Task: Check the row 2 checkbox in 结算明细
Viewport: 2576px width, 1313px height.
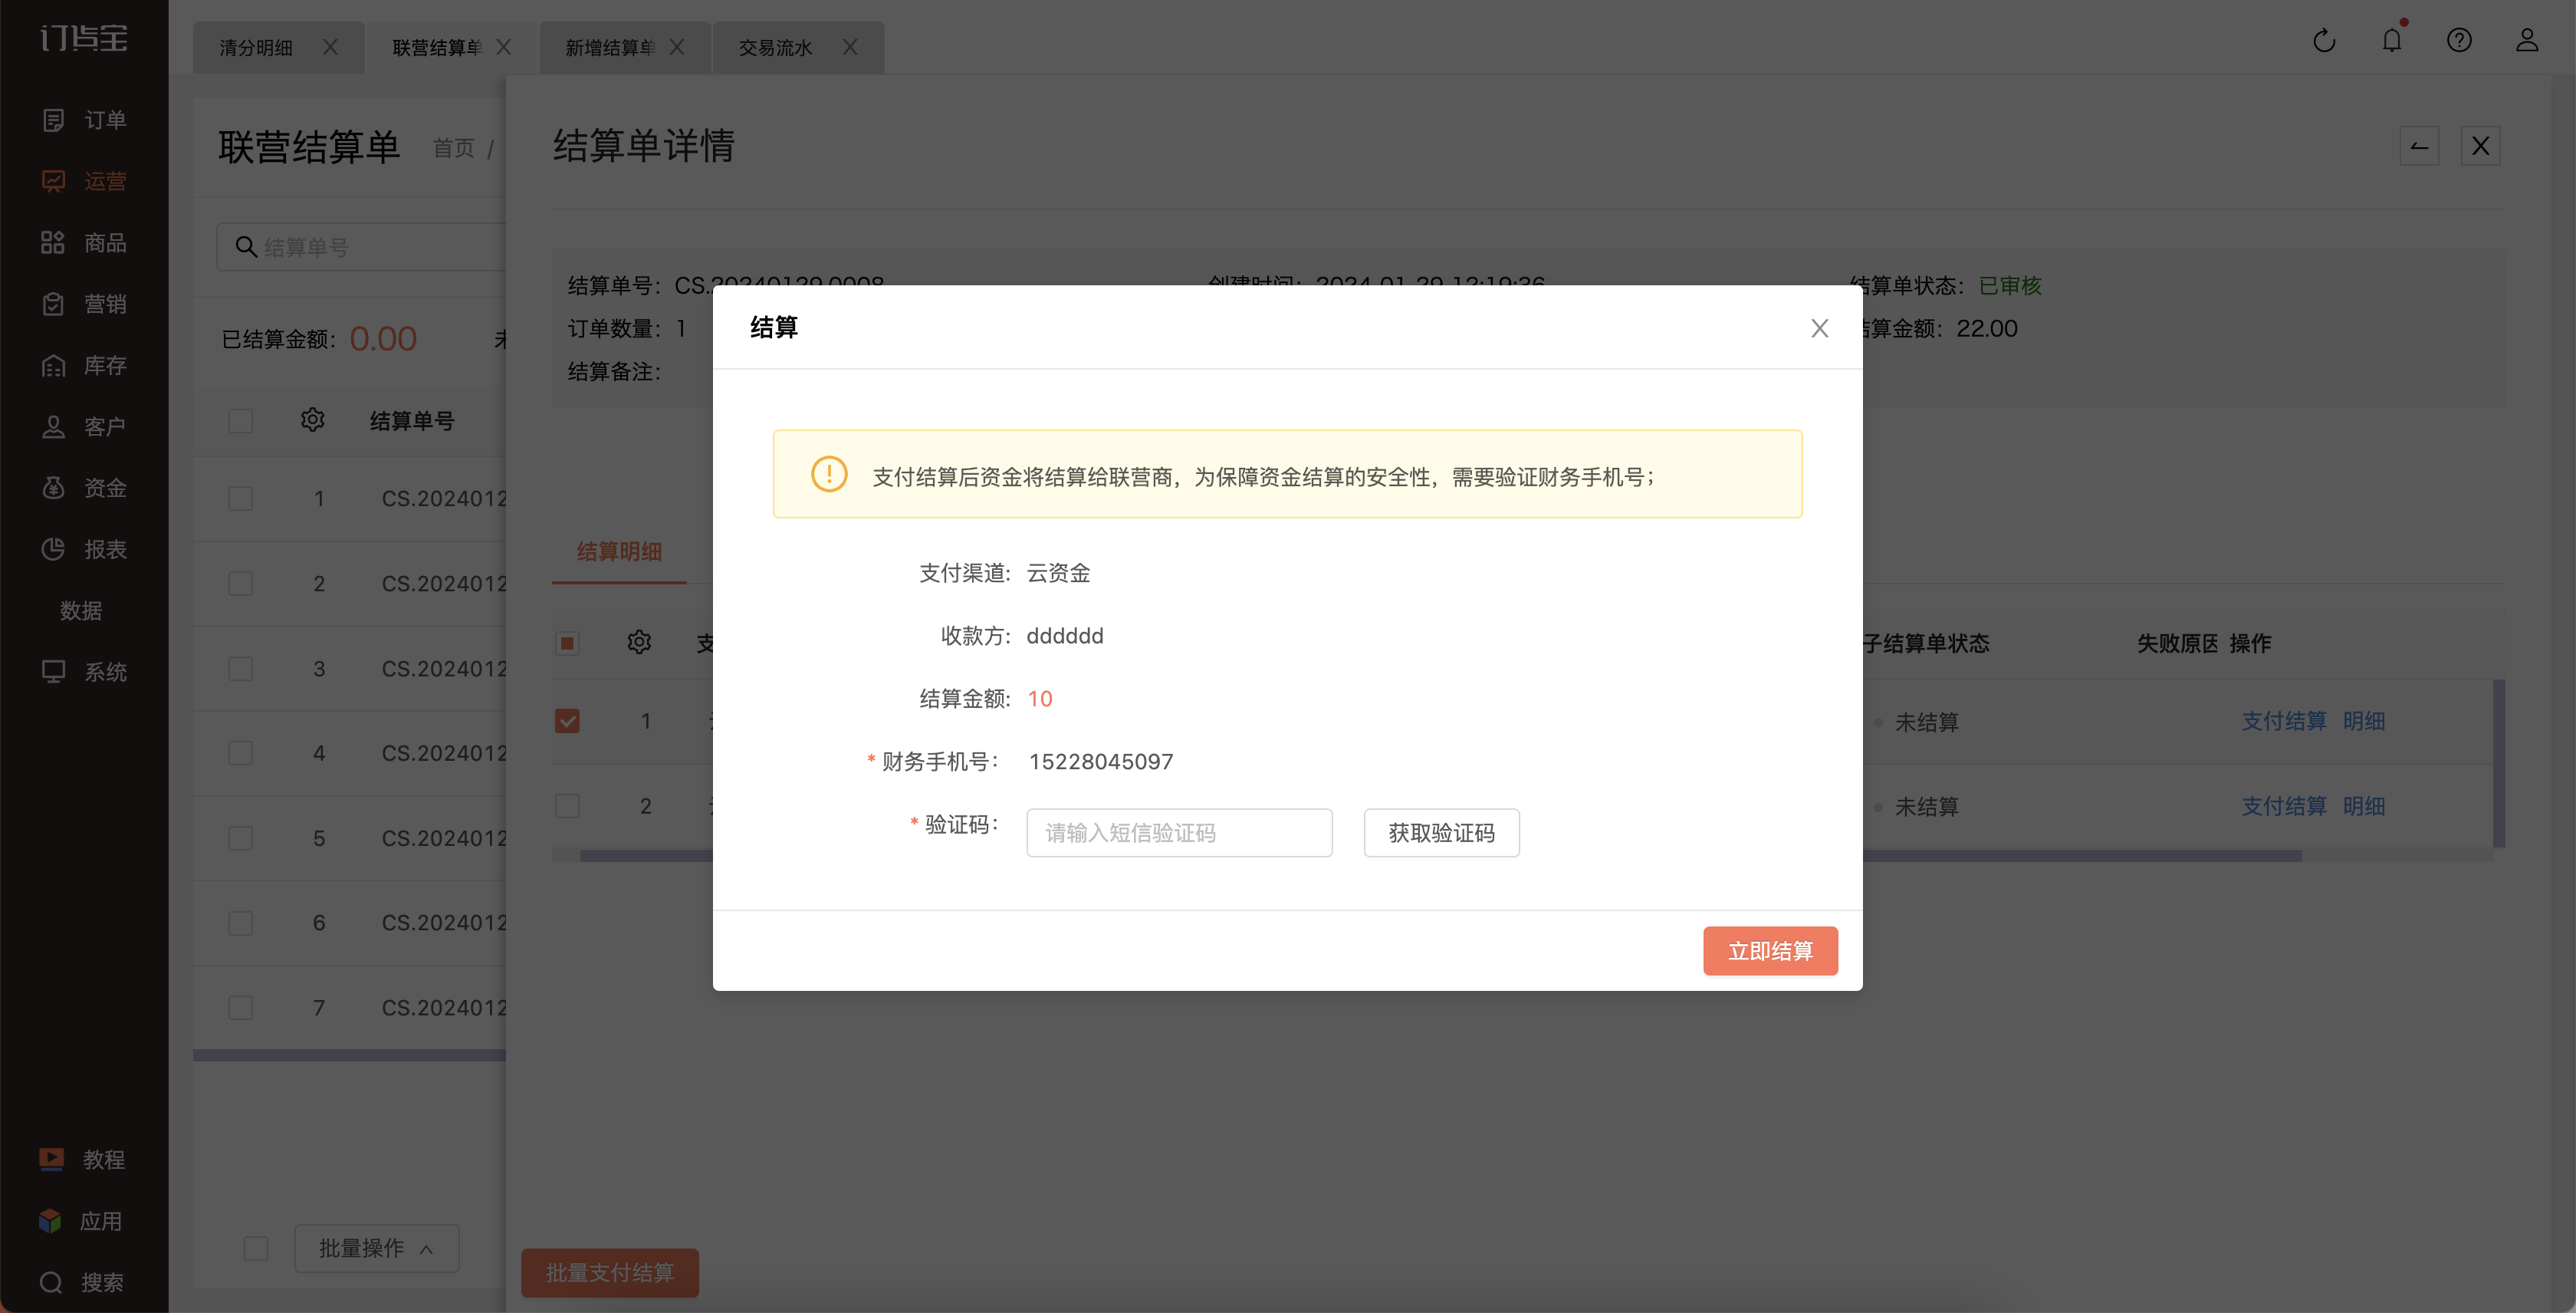Action: [567, 806]
